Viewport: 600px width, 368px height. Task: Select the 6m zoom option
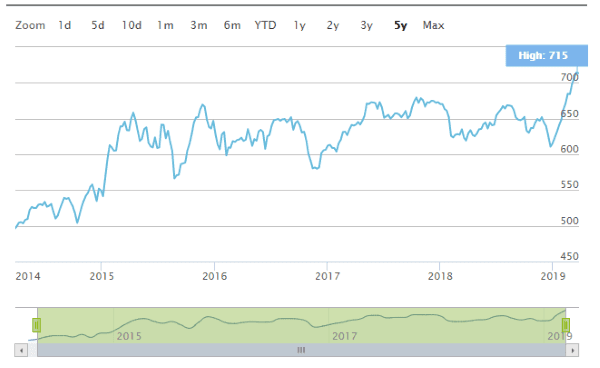click(x=232, y=25)
